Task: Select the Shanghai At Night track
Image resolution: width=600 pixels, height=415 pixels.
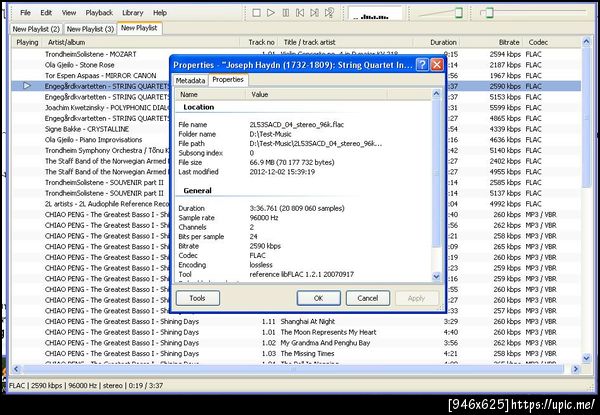Action: click(x=295, y=322)
